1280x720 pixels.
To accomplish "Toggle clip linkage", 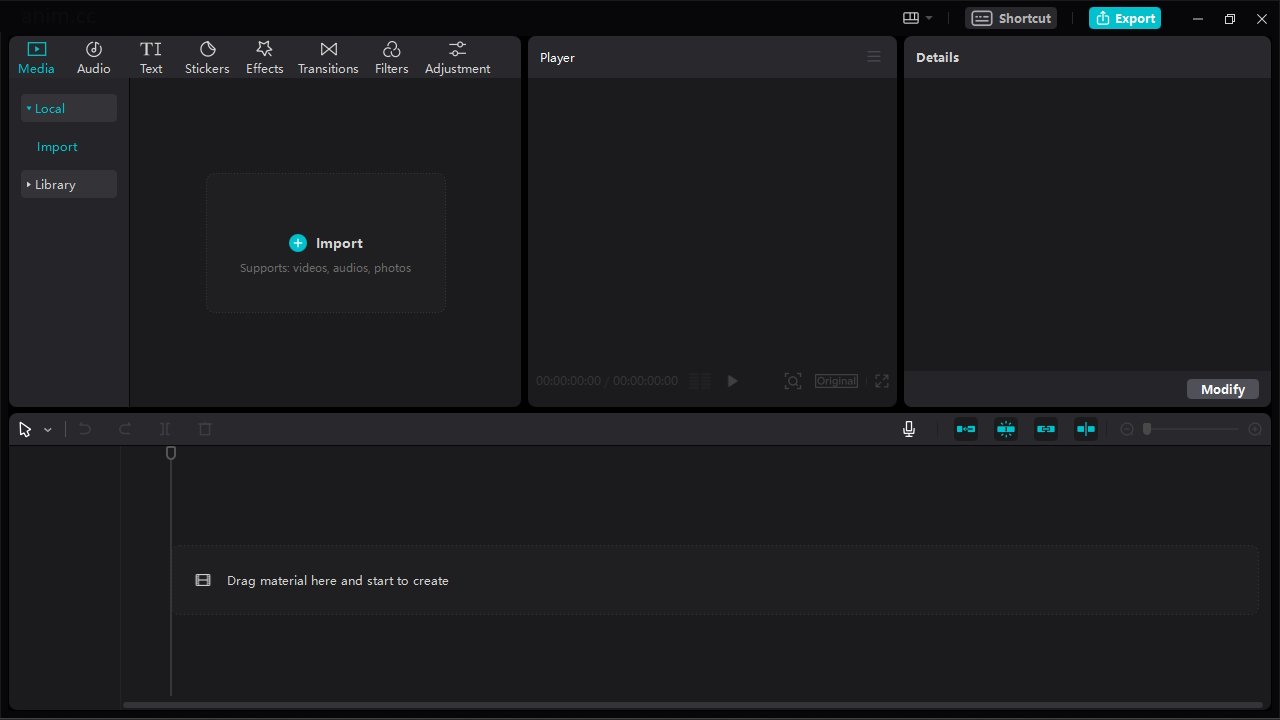I will [1046, 429].
